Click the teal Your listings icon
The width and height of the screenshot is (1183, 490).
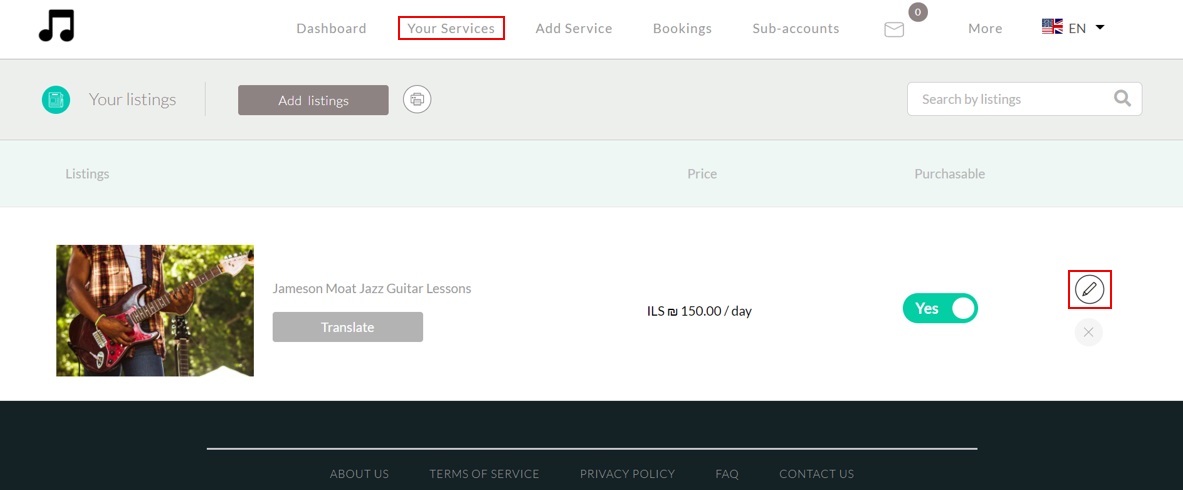click(x=56, y=100)
